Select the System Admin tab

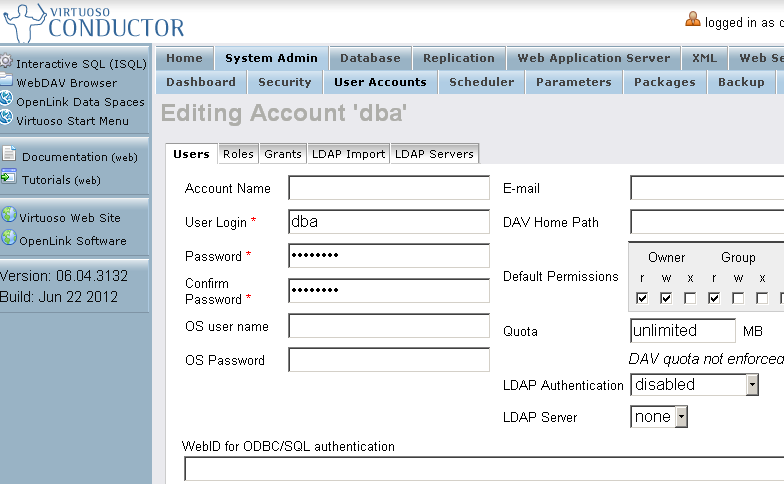pos(272,58)
